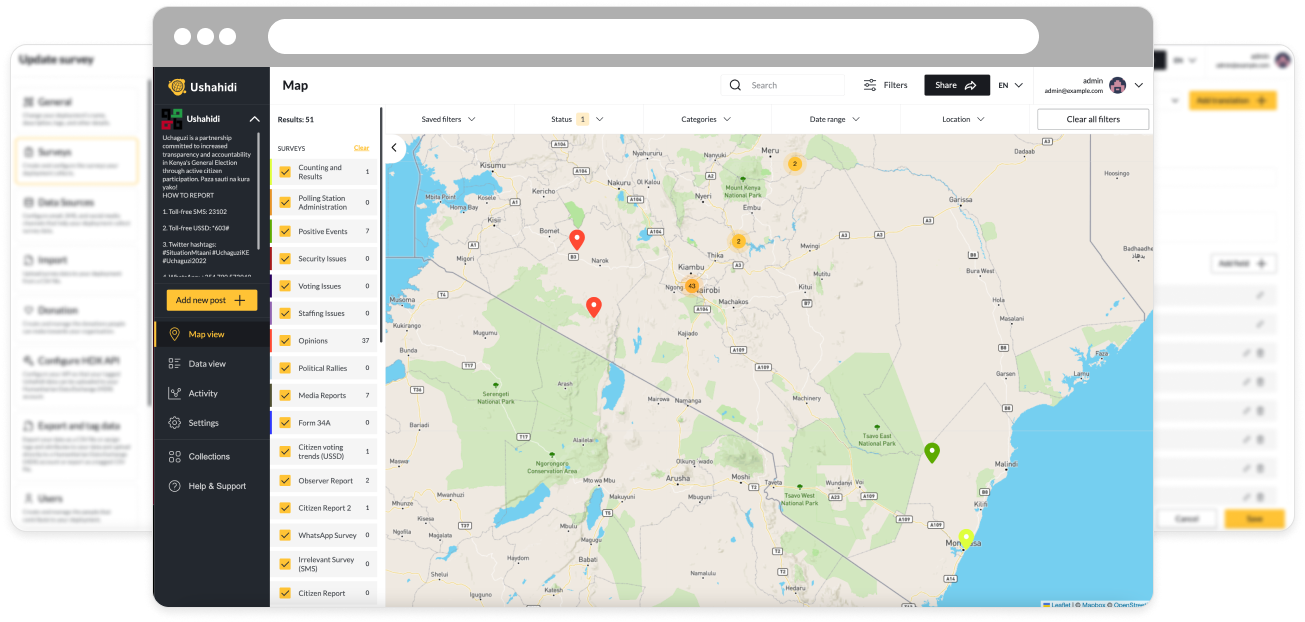Click the map view pin icon in sidebar
Viewport: 1305px width, 622px height.
(175, 334)
